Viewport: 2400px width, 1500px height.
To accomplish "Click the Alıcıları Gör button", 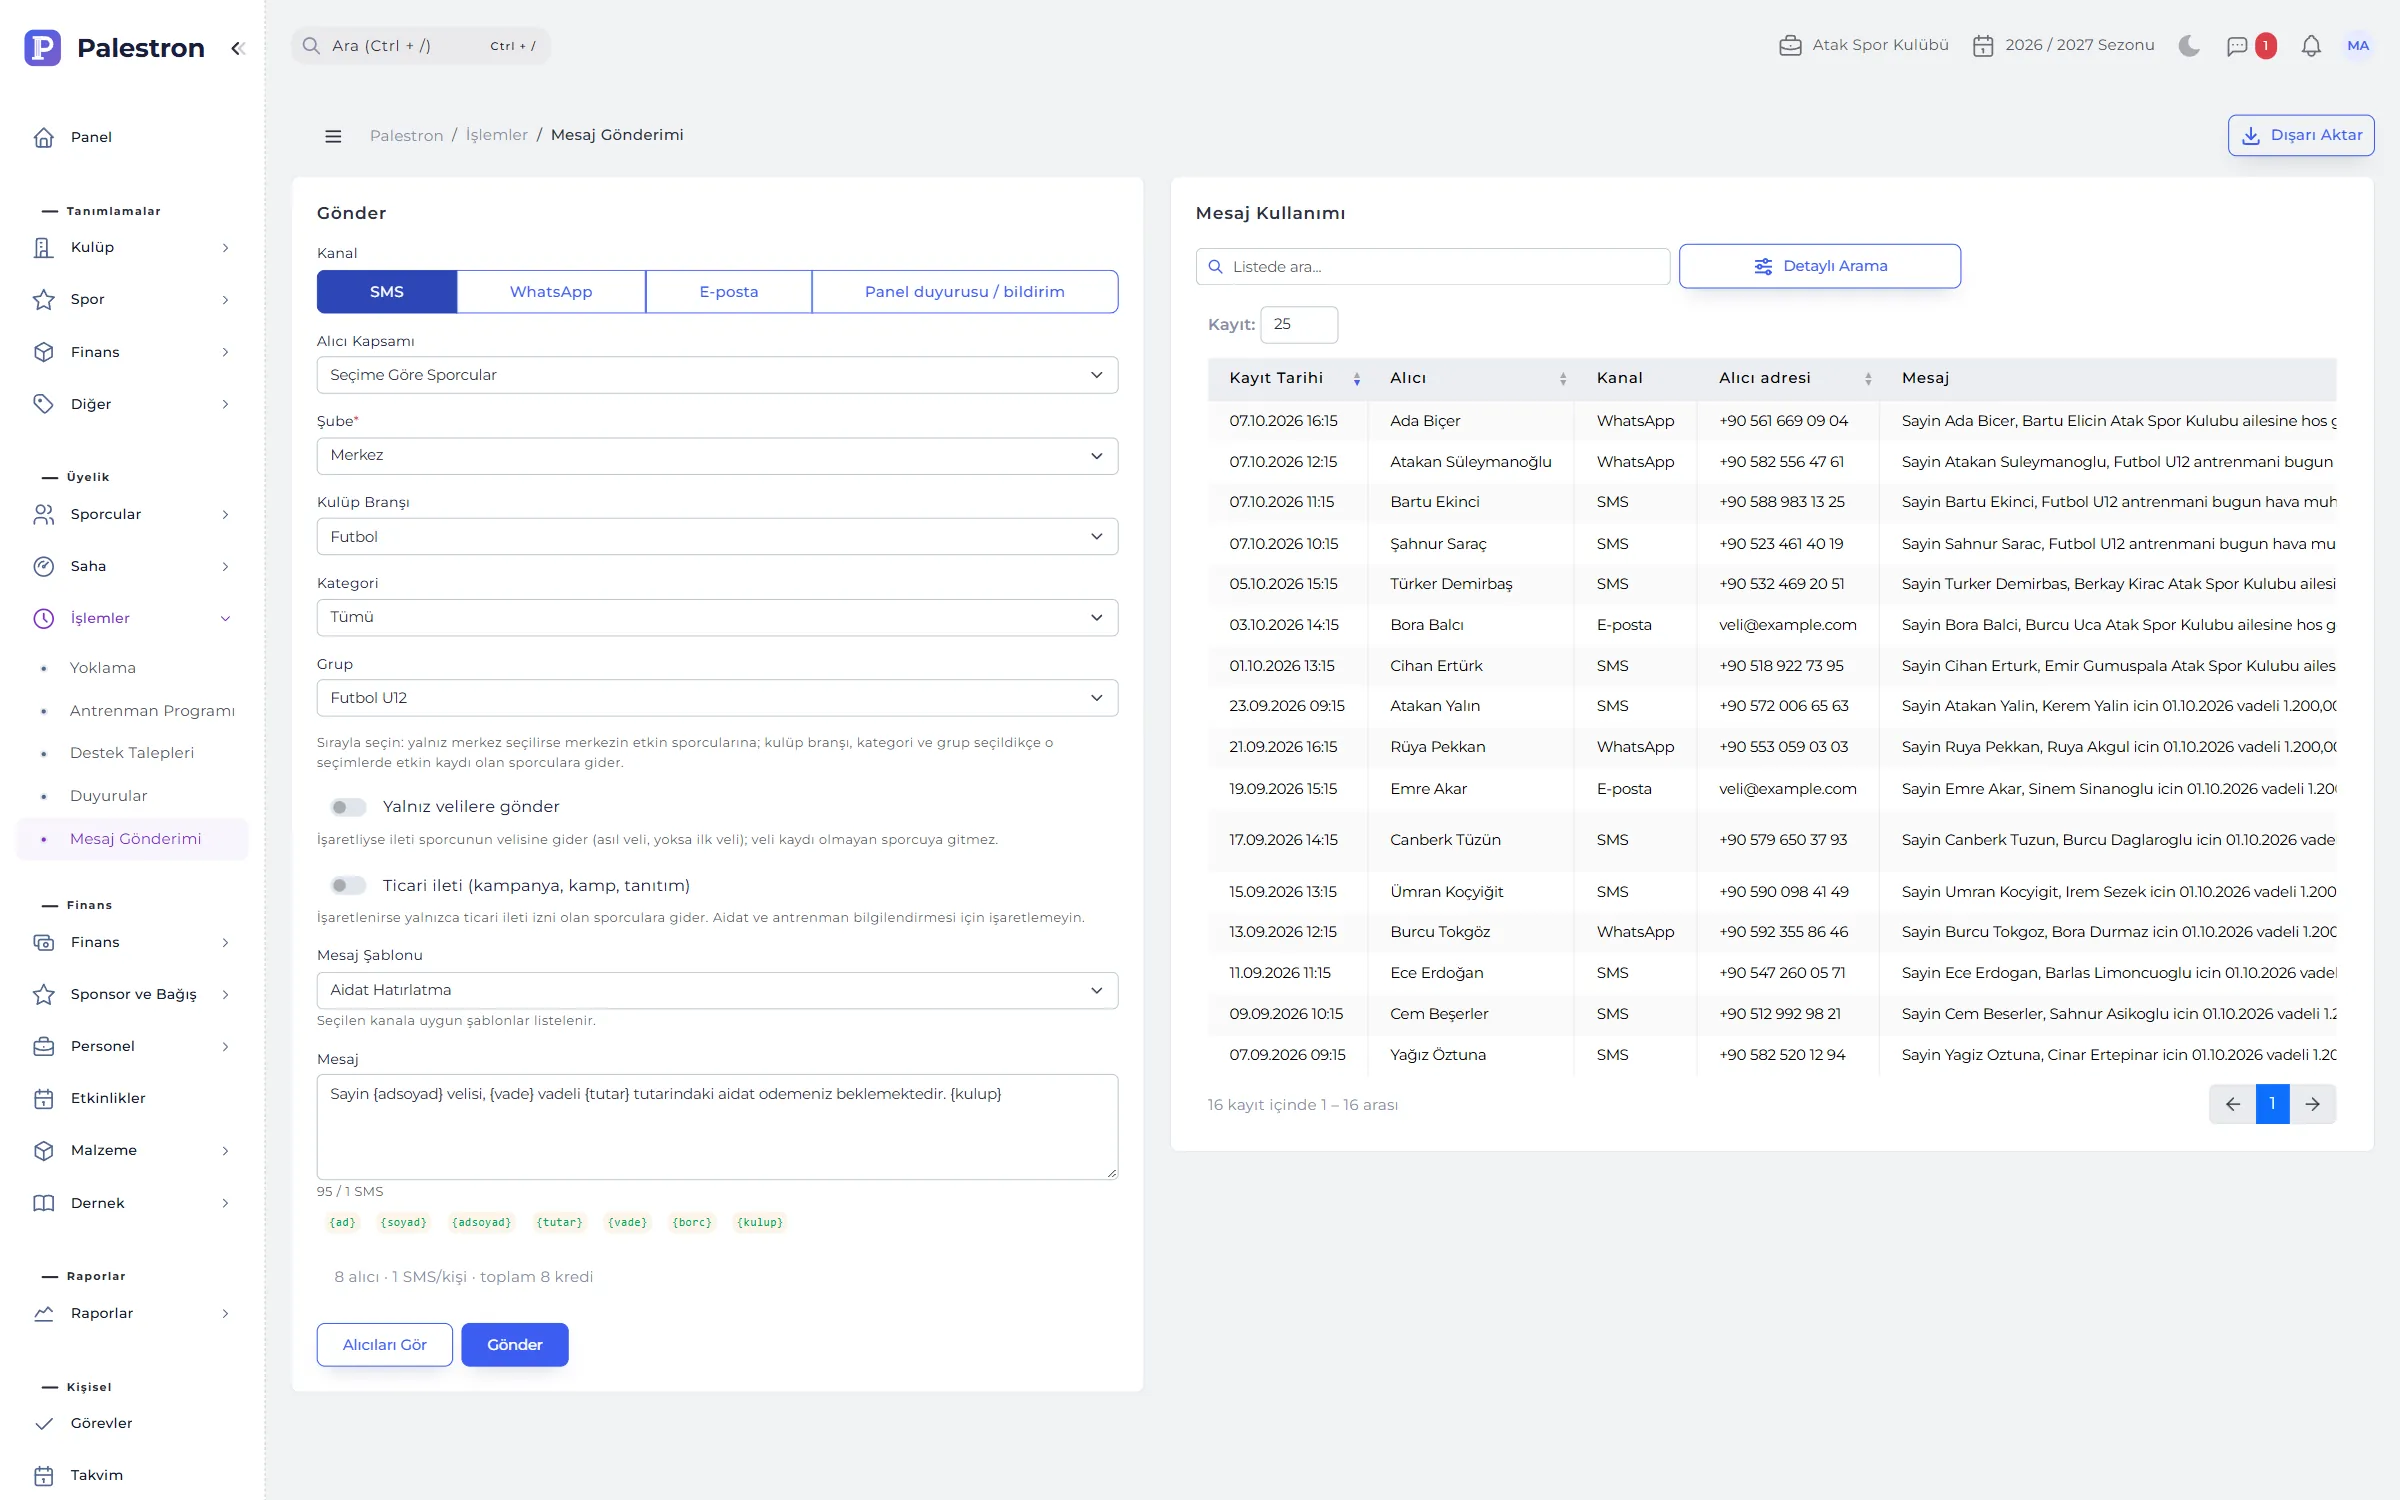I will (385, 1345).
